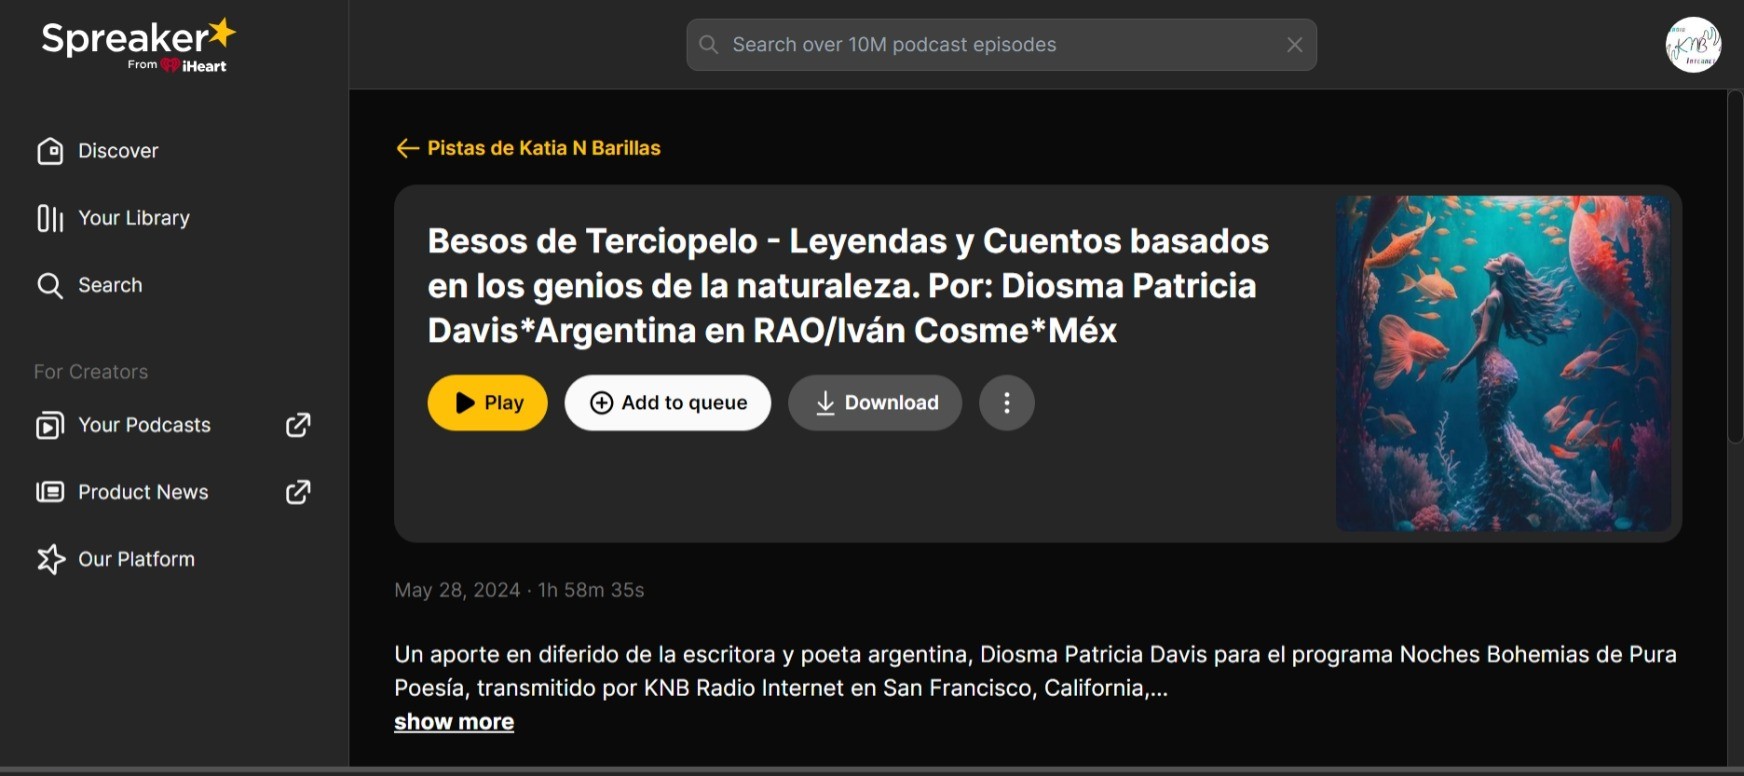Open Your Podcasts creator link
Viewport: 1744px width, 776px height.
[144, 425]
